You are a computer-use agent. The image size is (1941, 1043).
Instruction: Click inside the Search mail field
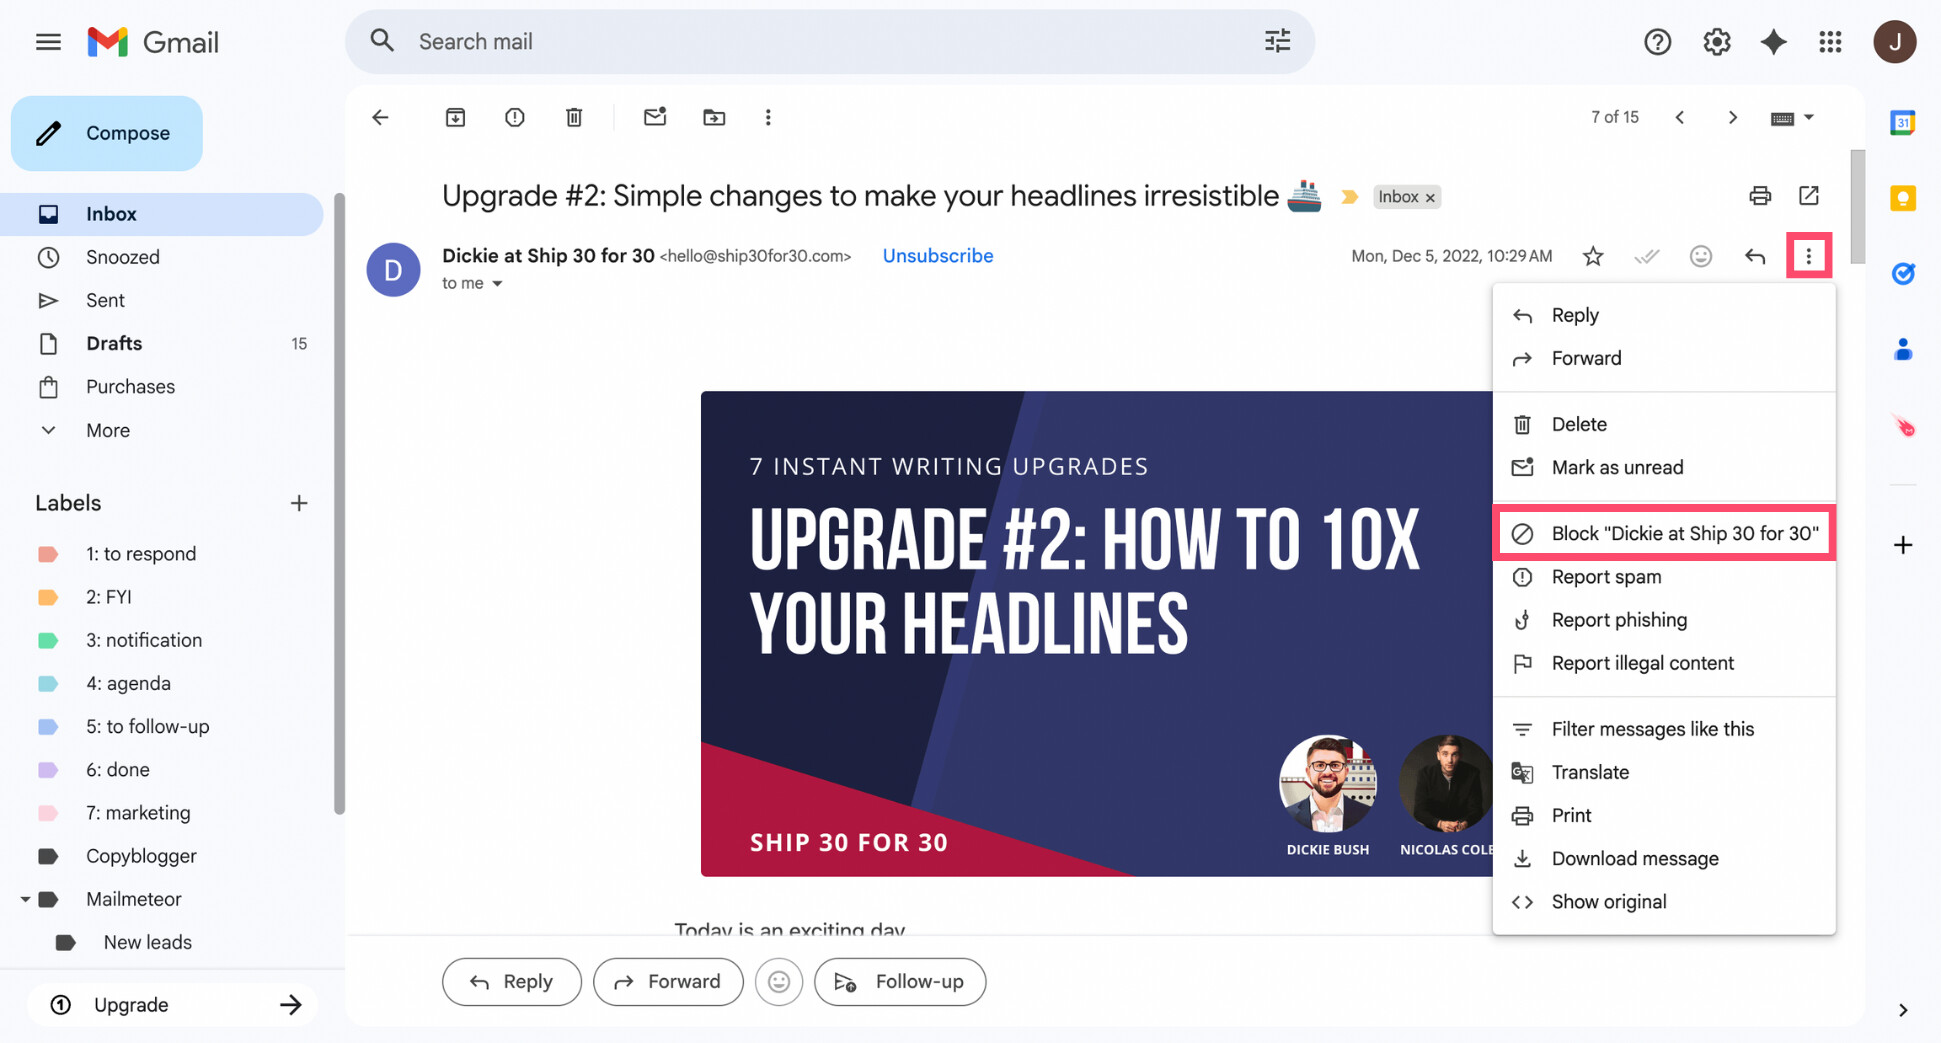[x=700, y=41]
